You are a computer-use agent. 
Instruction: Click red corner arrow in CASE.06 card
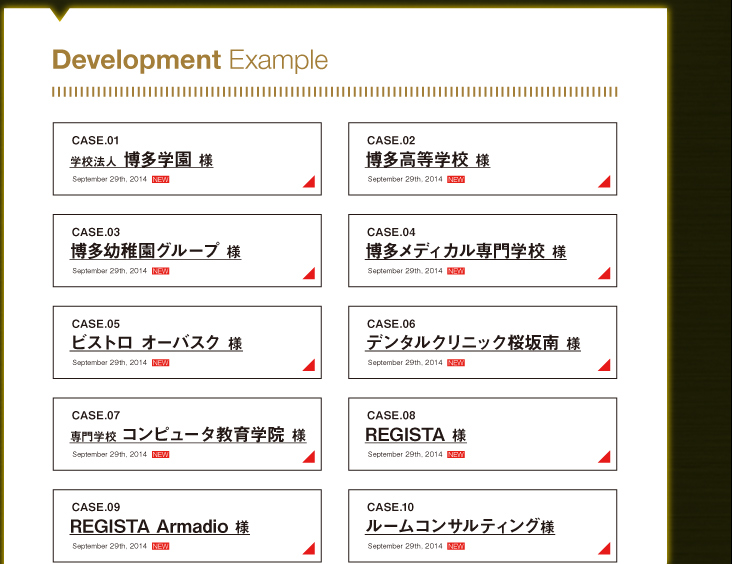coord(604,365)
